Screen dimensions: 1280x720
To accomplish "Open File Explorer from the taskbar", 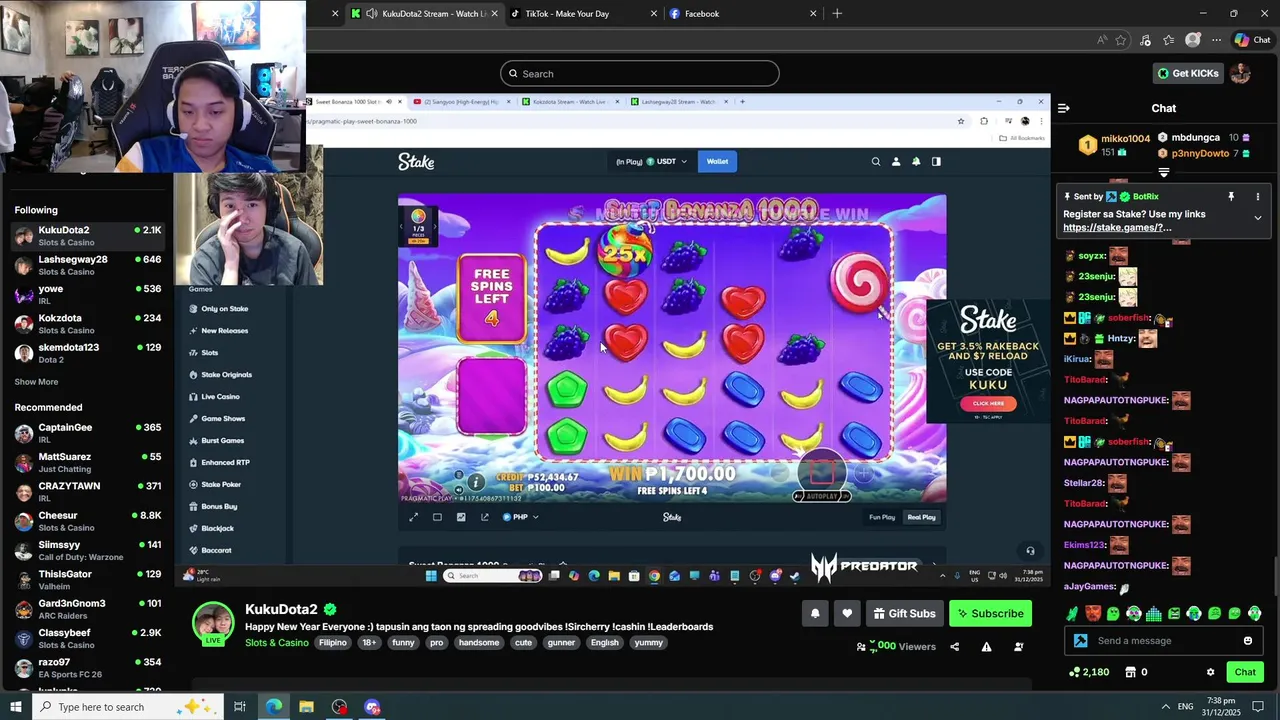I will 306,707.
